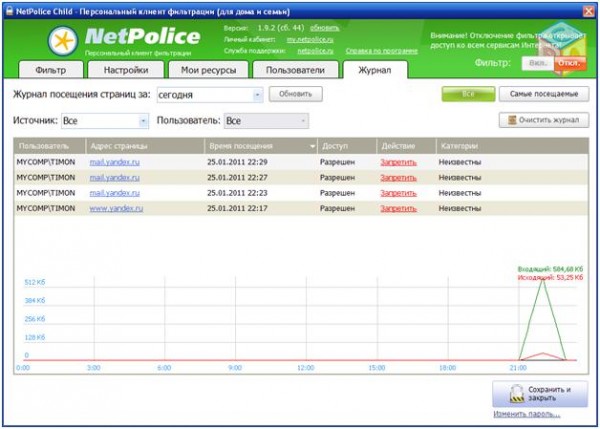The height and width of the screenshot is (429, 600).
Task: Click the обновить version update link
Action: pos(324,28)
